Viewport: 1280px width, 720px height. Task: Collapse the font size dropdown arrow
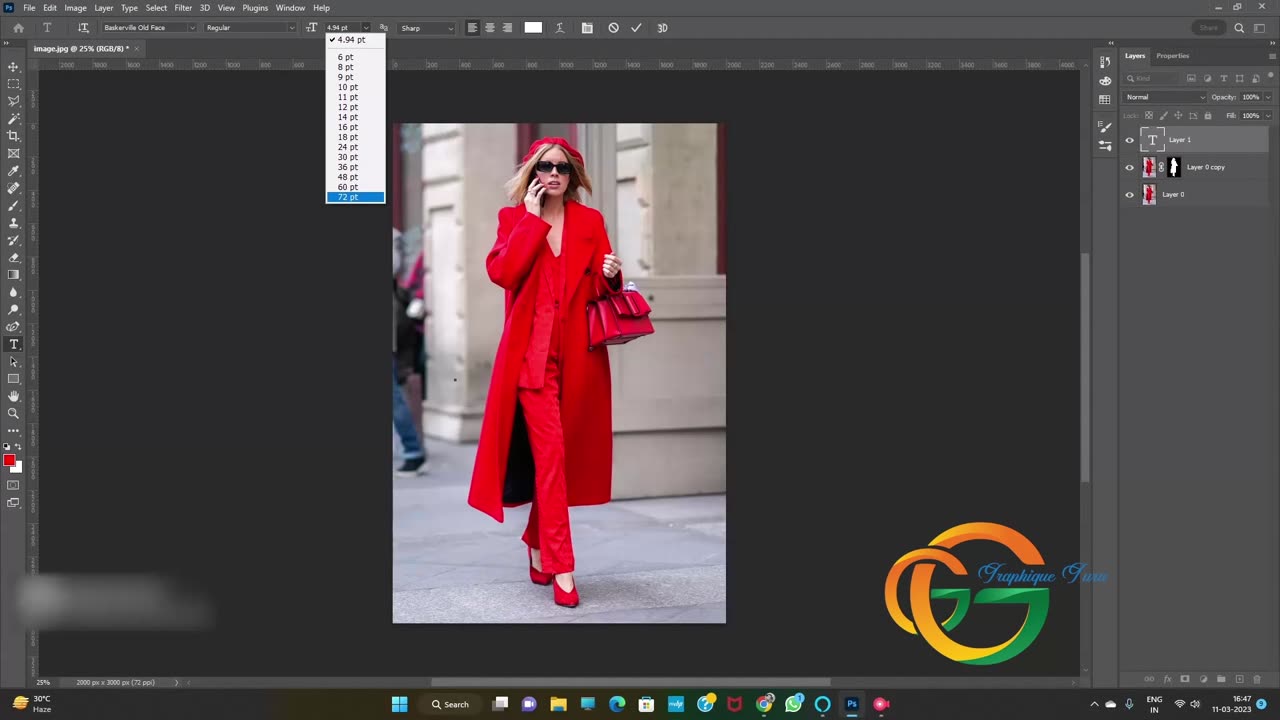[366, 28]
